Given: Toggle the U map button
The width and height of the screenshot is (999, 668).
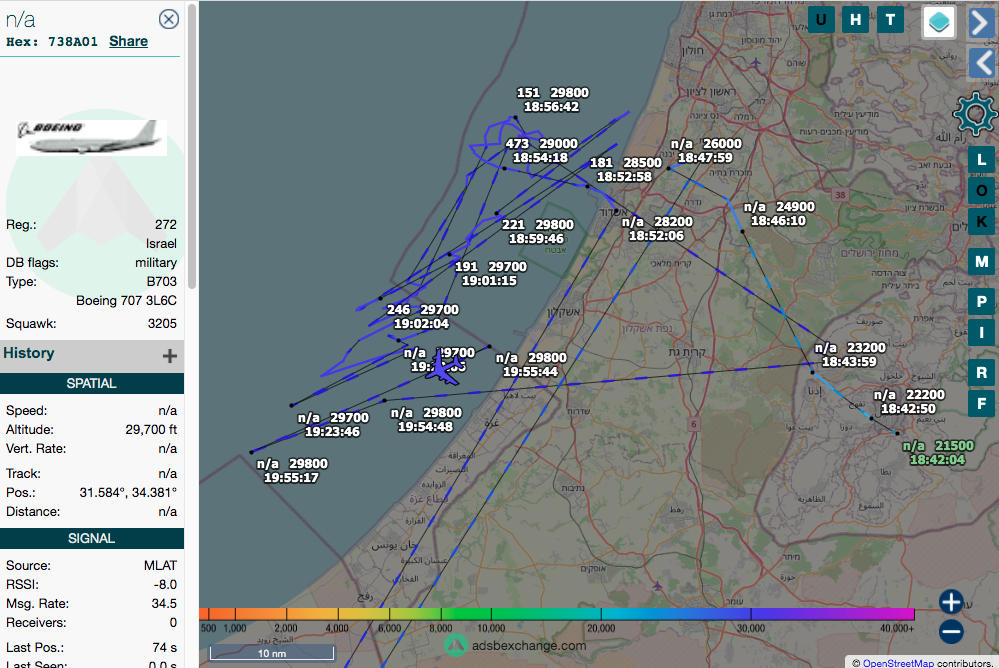Looking at the screenshot, I should (x=821, y=20).
